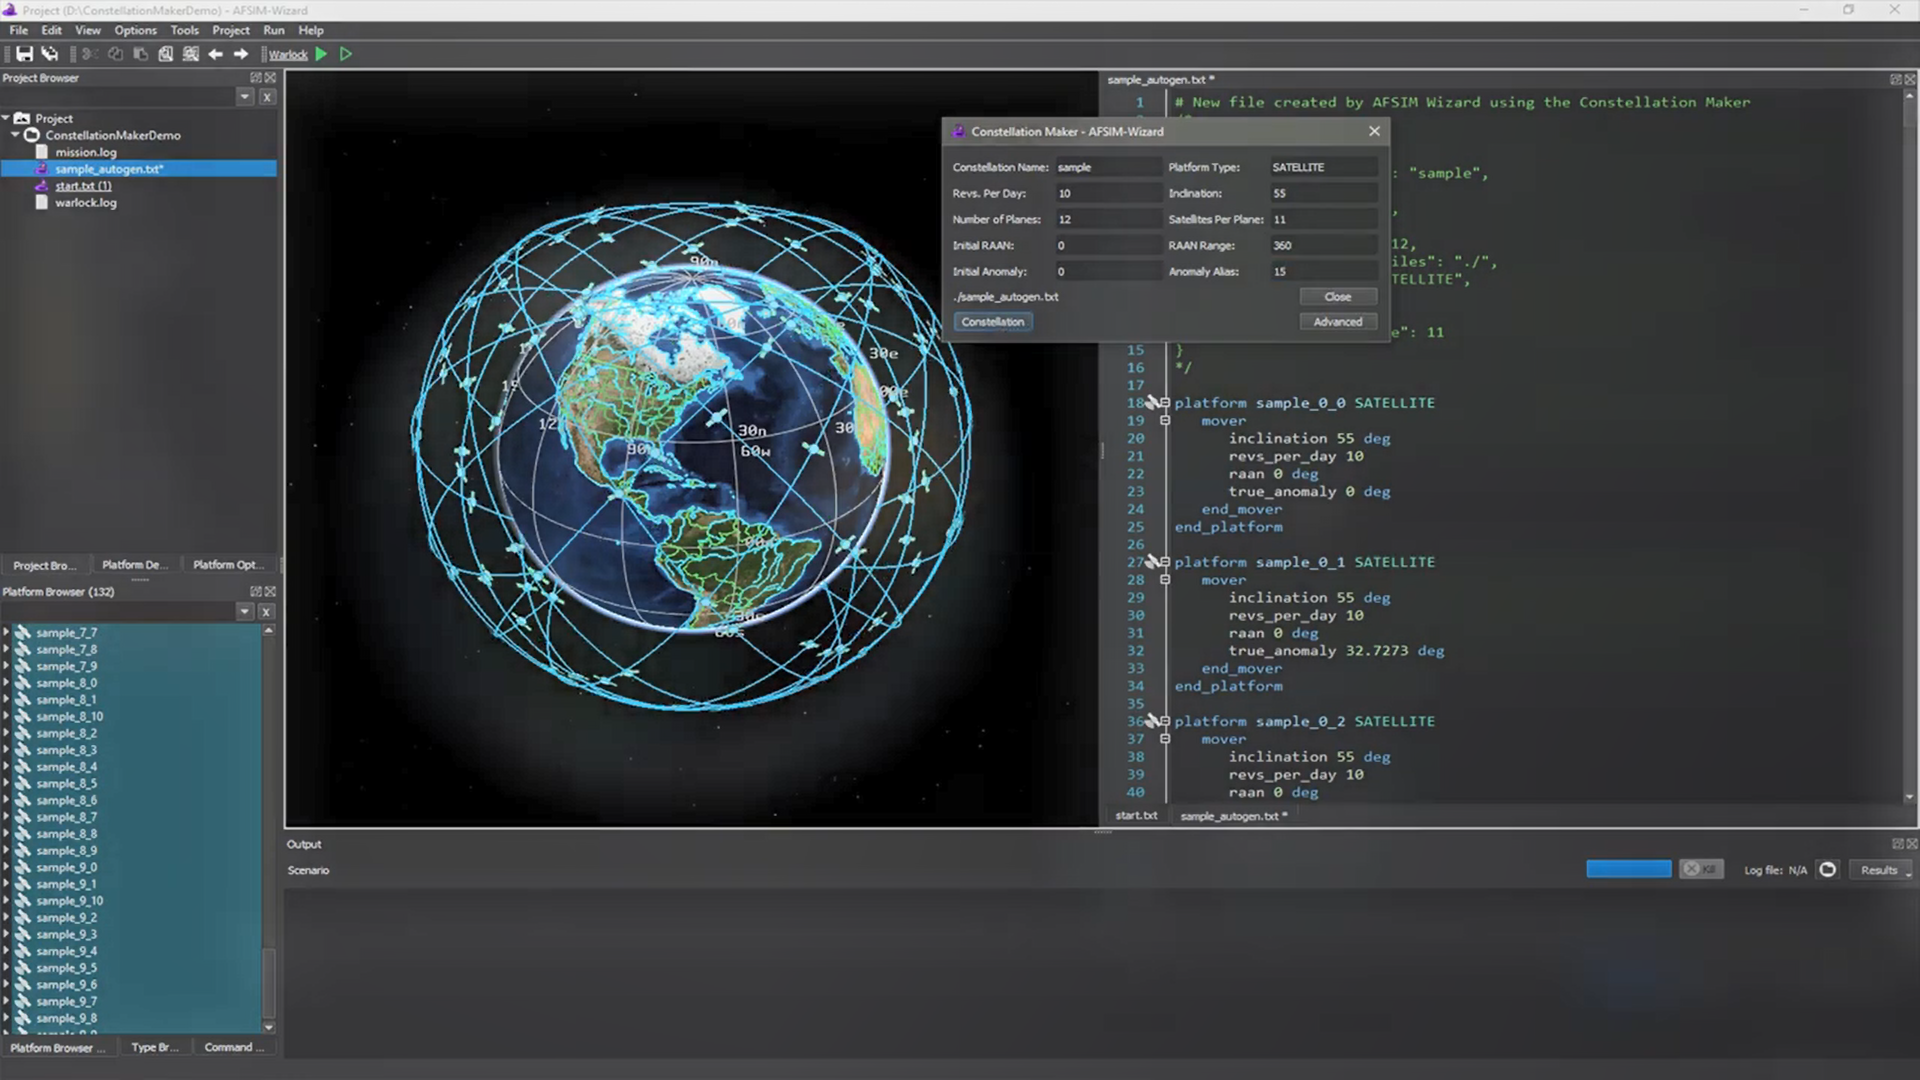Toggle code fold at line 27

pos(1165,562)
